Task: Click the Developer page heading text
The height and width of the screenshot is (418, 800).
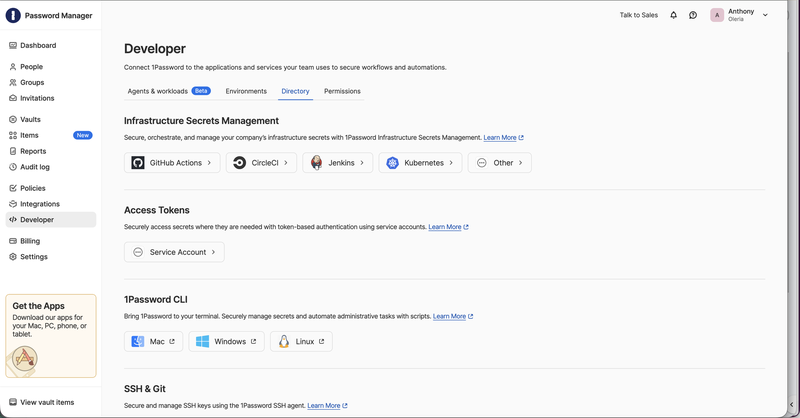Action: pos(155,49)
